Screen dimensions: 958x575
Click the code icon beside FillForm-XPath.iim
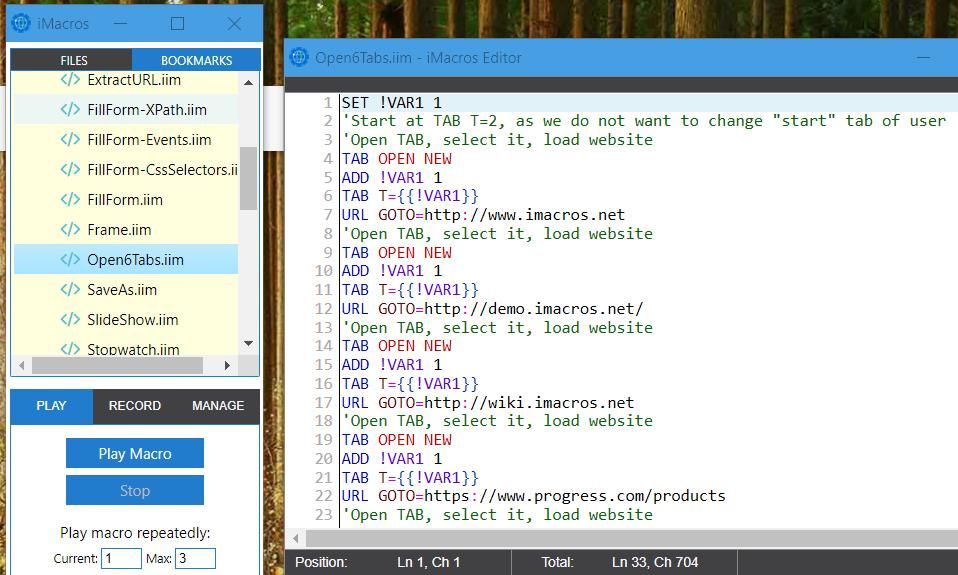(70, 109)
